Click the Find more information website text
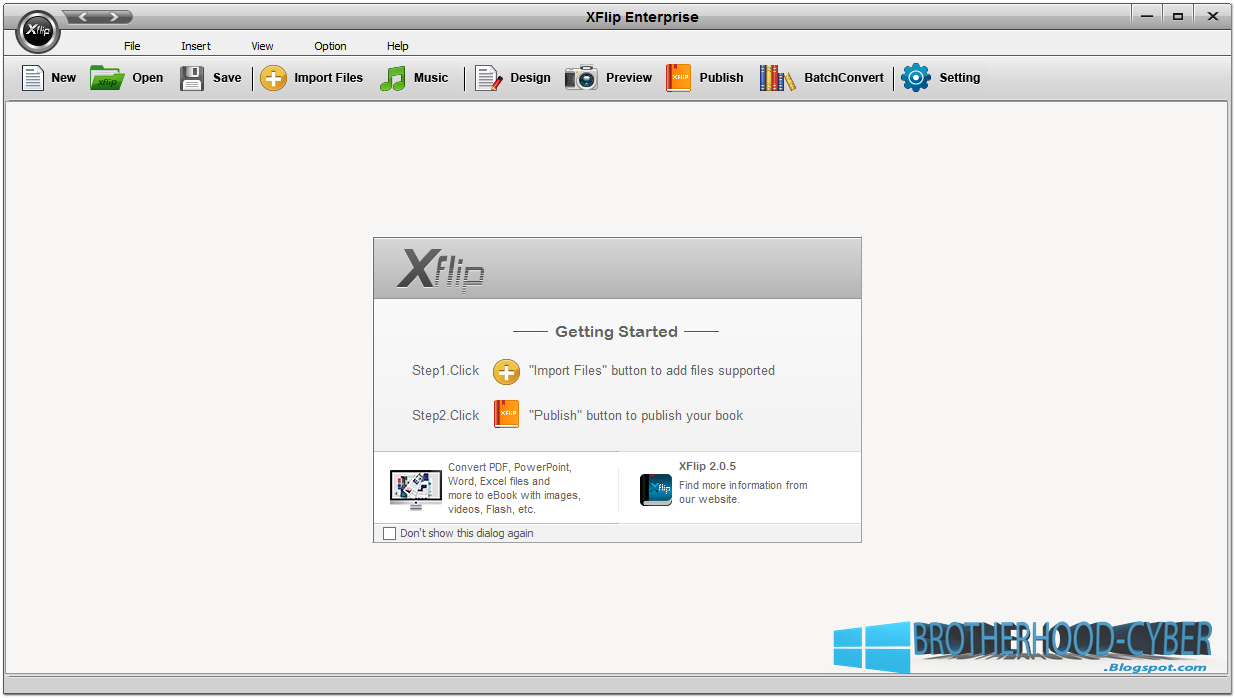The height and width of the screenshot is (698, 1235). 743,492
